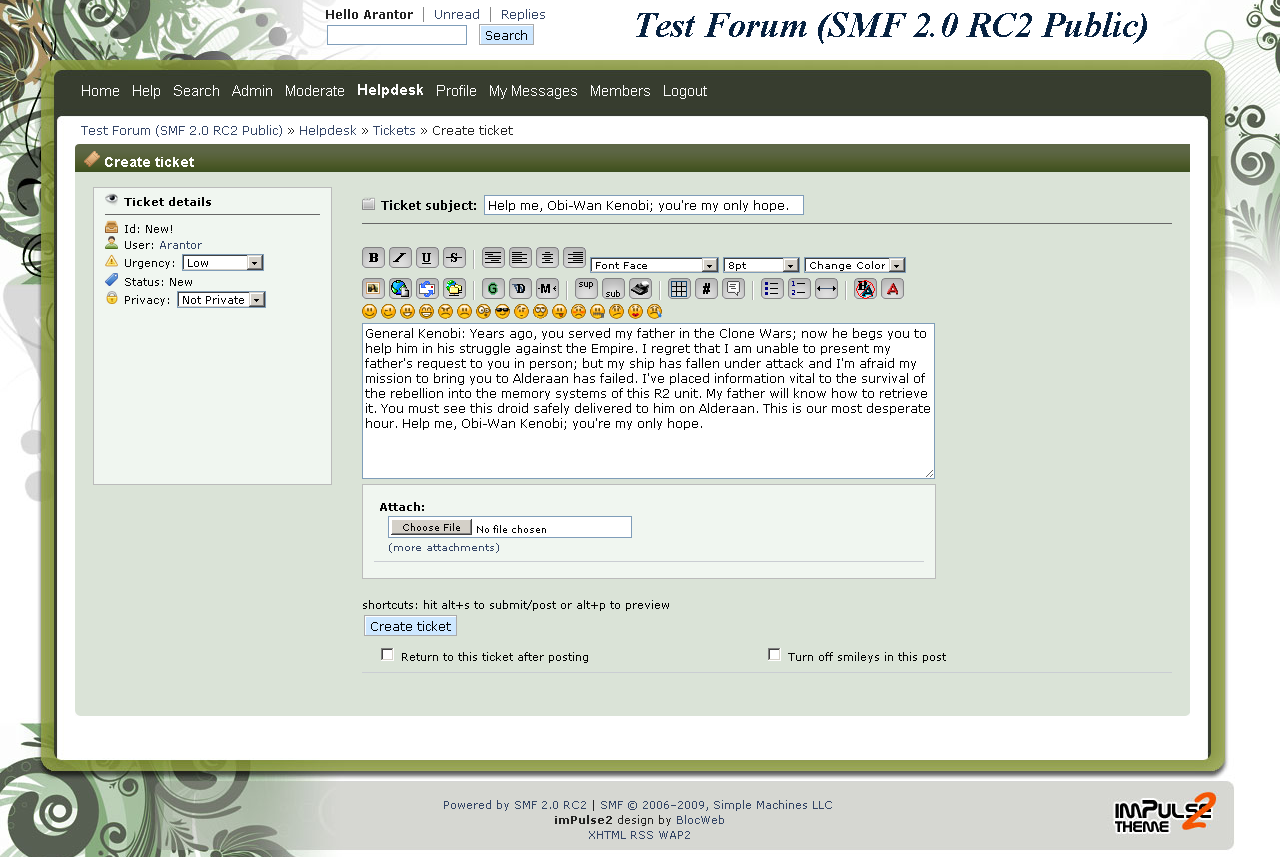
Task: Open Arantor's user profile link
Action: pyautogui.click(x=180, y=245)
